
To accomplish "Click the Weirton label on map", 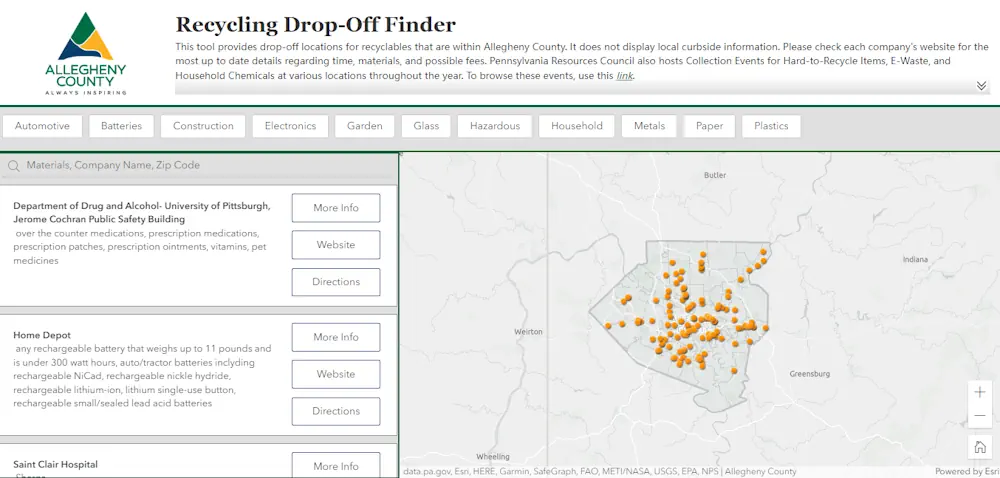I will click(528, 332).
